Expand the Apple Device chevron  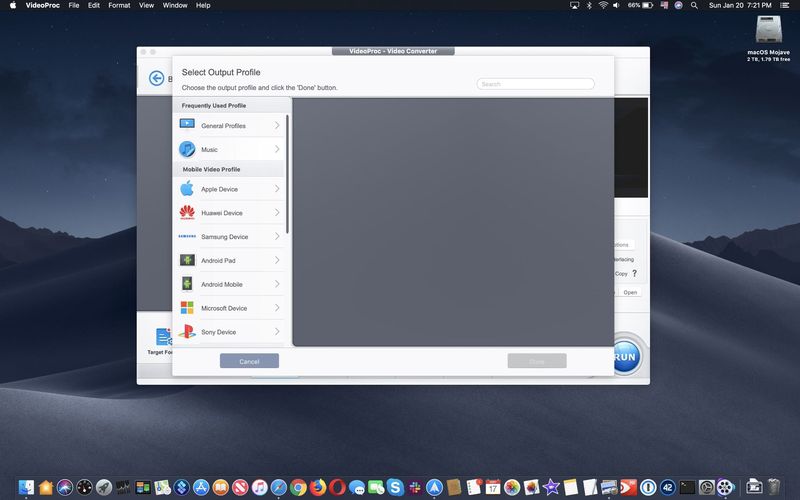[x=277, y=189]
